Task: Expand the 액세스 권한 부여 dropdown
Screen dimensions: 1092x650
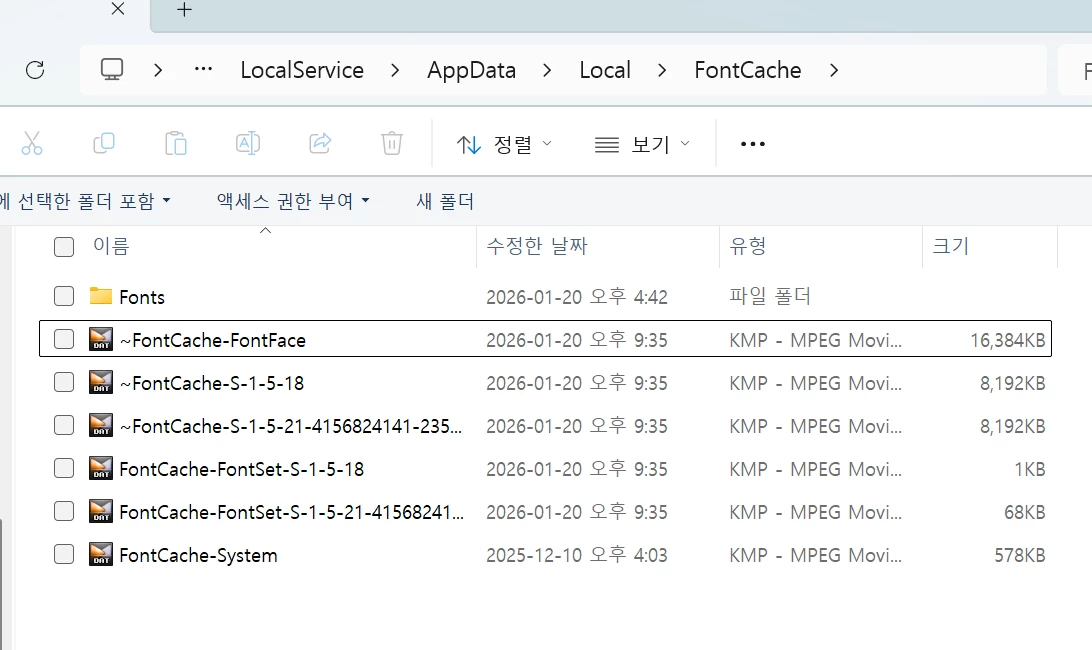Action: 293,201
